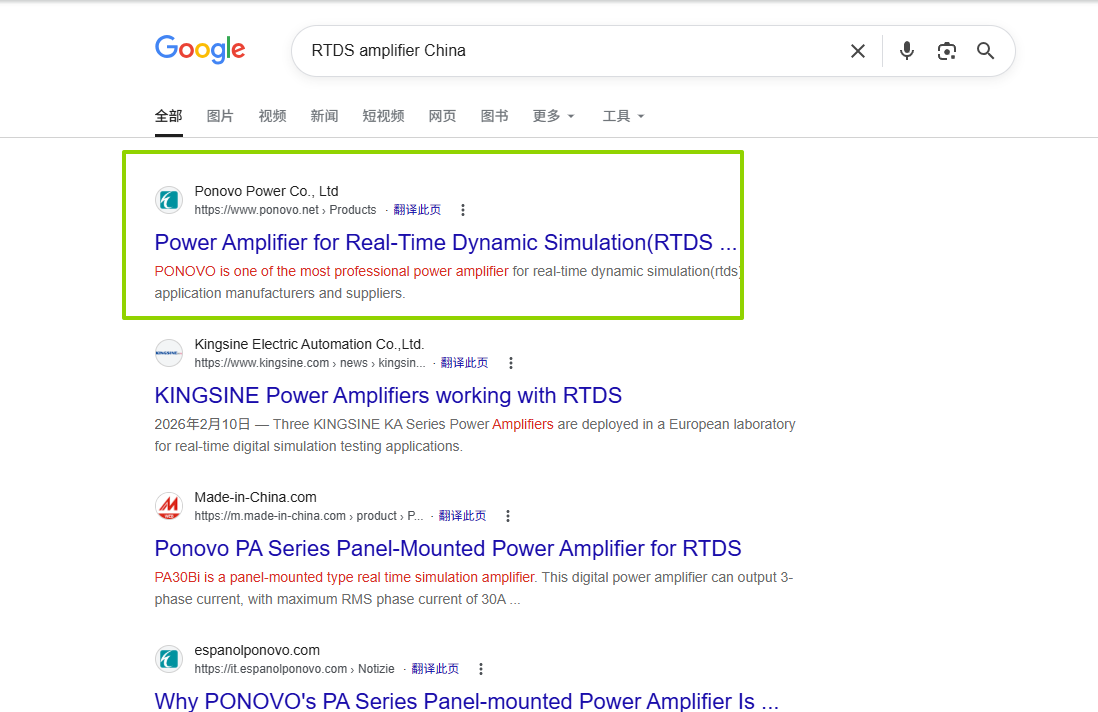The height and width of the screenshot is (712, 1098).
Task: Click snippet mentioning 'Three KINGSINE KA Series'
Action: coord(475,435)
